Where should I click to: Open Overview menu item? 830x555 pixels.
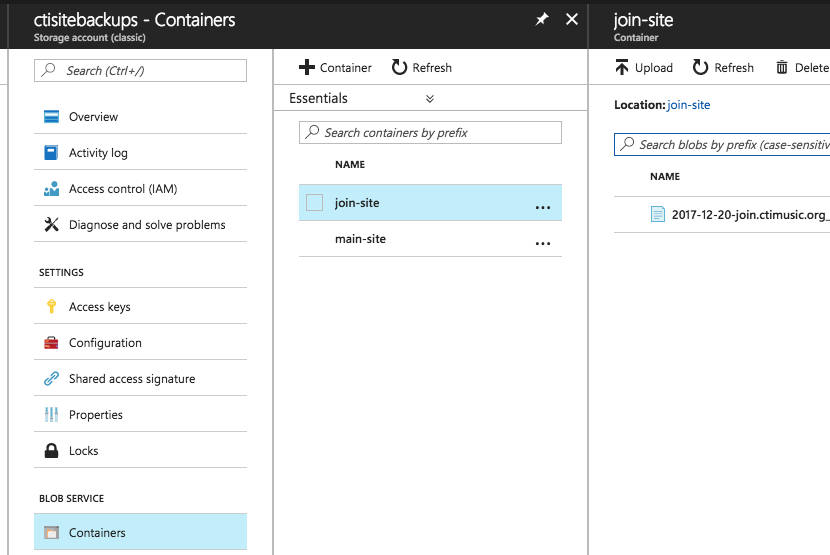pyautogui.click(x=140, y=117)
